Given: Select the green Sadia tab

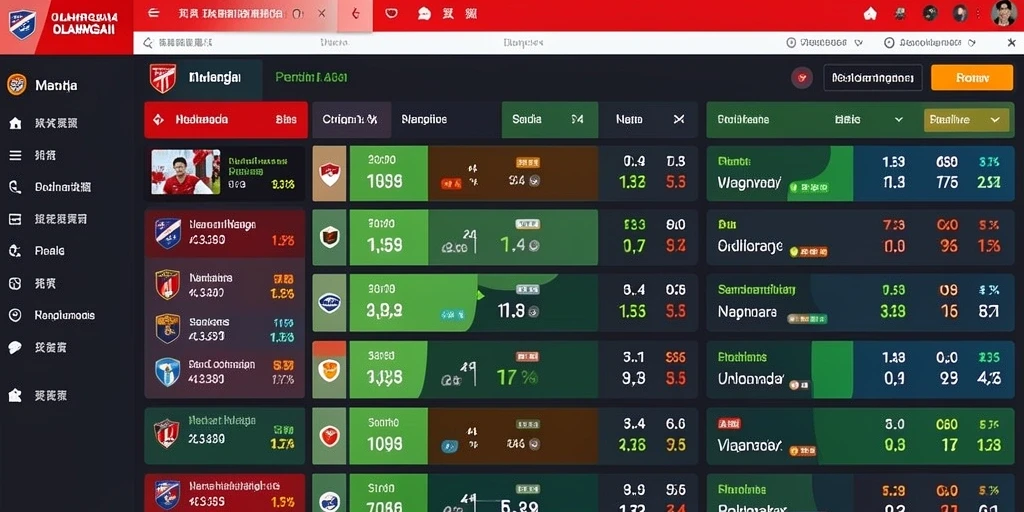Looking at the screenshot, I should [549, 120].
